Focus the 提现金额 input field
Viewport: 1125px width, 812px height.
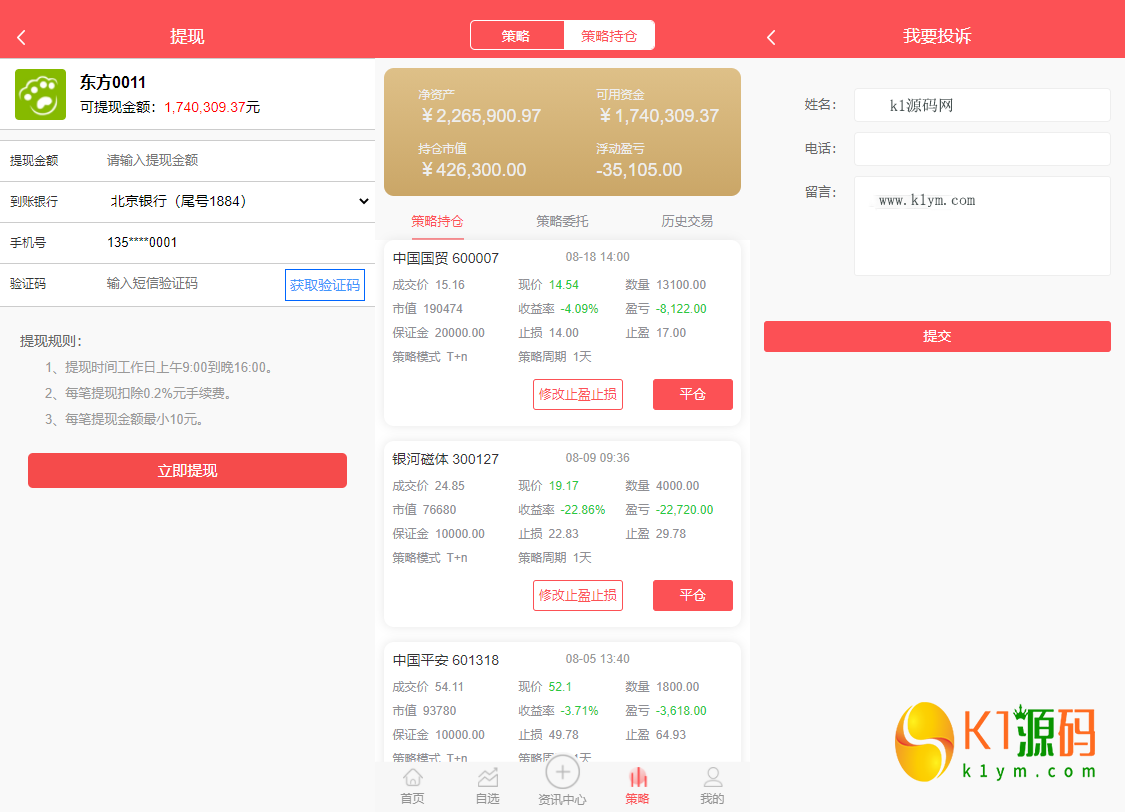tap(237, 161)
